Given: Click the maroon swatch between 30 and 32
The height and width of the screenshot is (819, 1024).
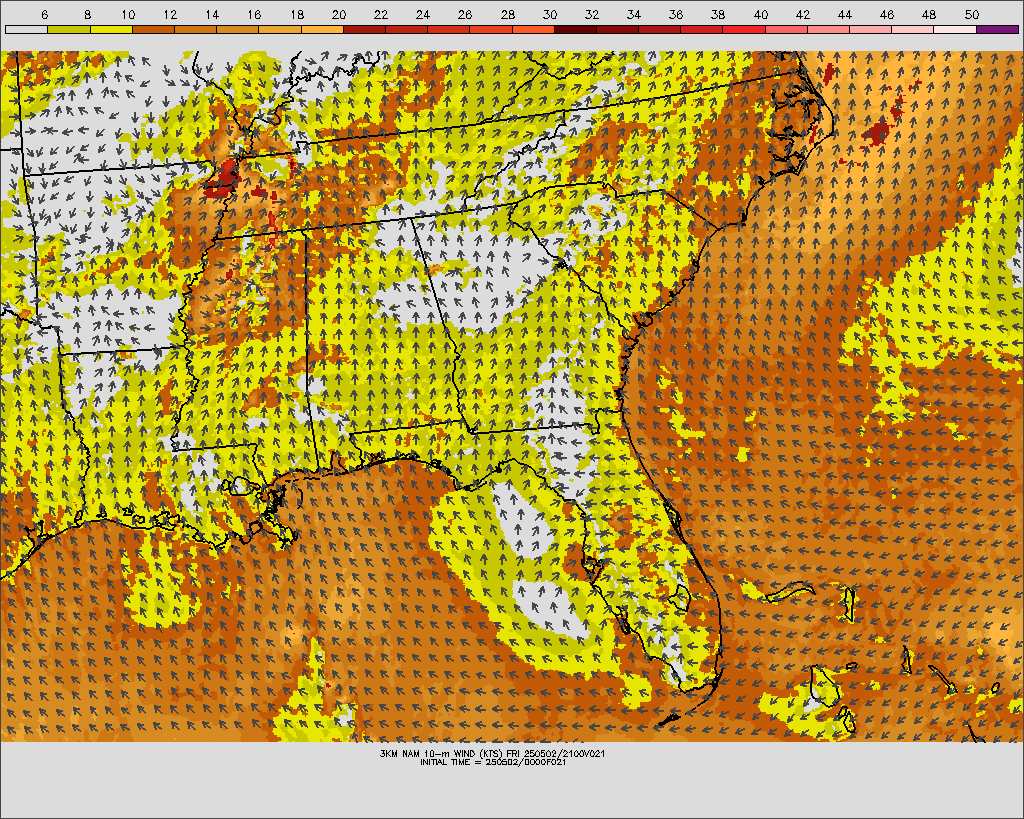Looking at the screenshot, I should (575, 29).
